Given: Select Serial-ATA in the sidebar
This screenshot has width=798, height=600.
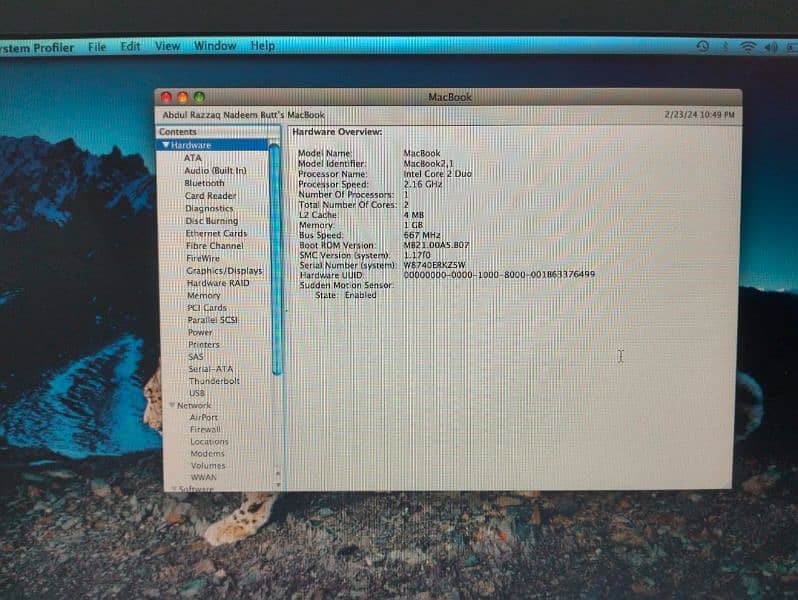Looking at the screenshot, I should 210,369.
